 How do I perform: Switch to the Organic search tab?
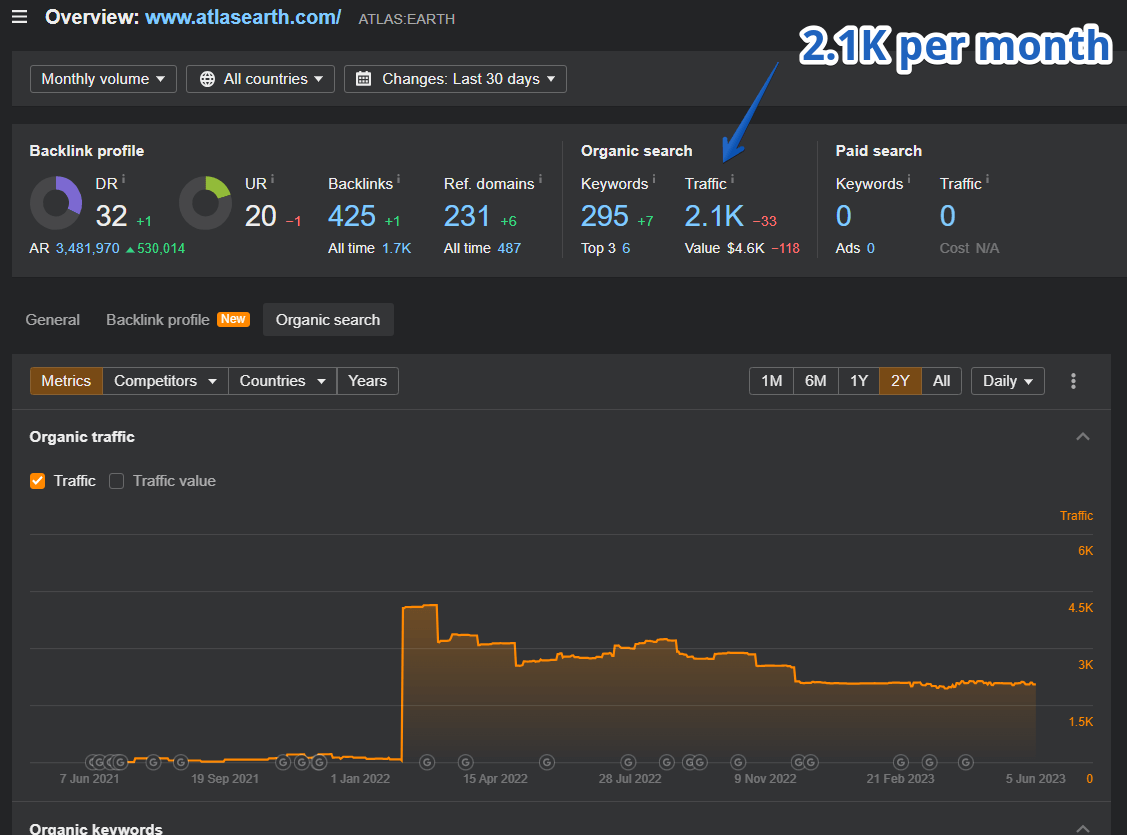point(328,320)
